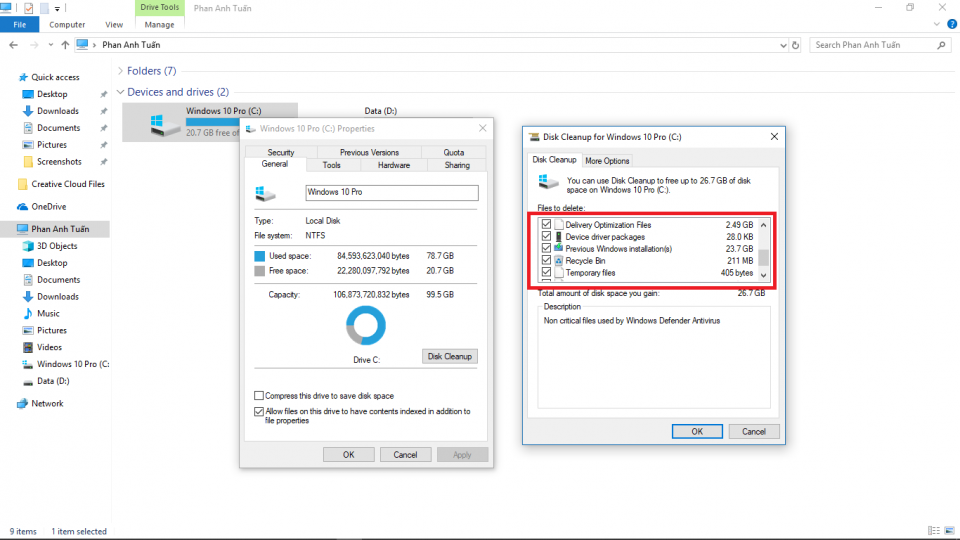Click the Data (D:) drive in main pane
This screenshot has width=960, height=540.
coord(381,111)
